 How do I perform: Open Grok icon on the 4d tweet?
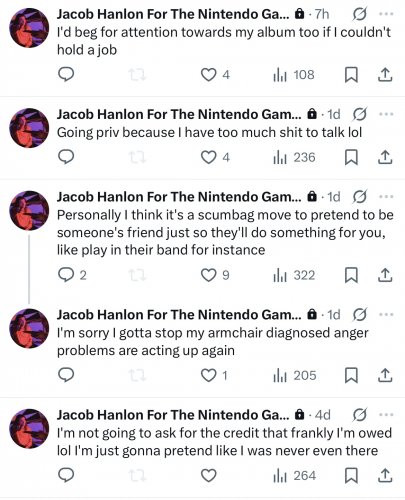point(359,415)
